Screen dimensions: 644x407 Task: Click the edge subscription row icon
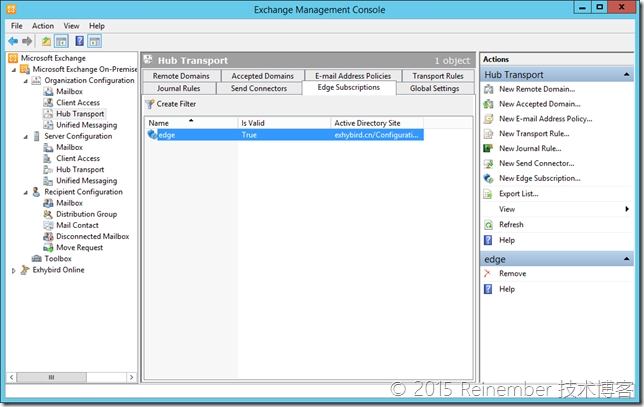[x=152, y=134]
